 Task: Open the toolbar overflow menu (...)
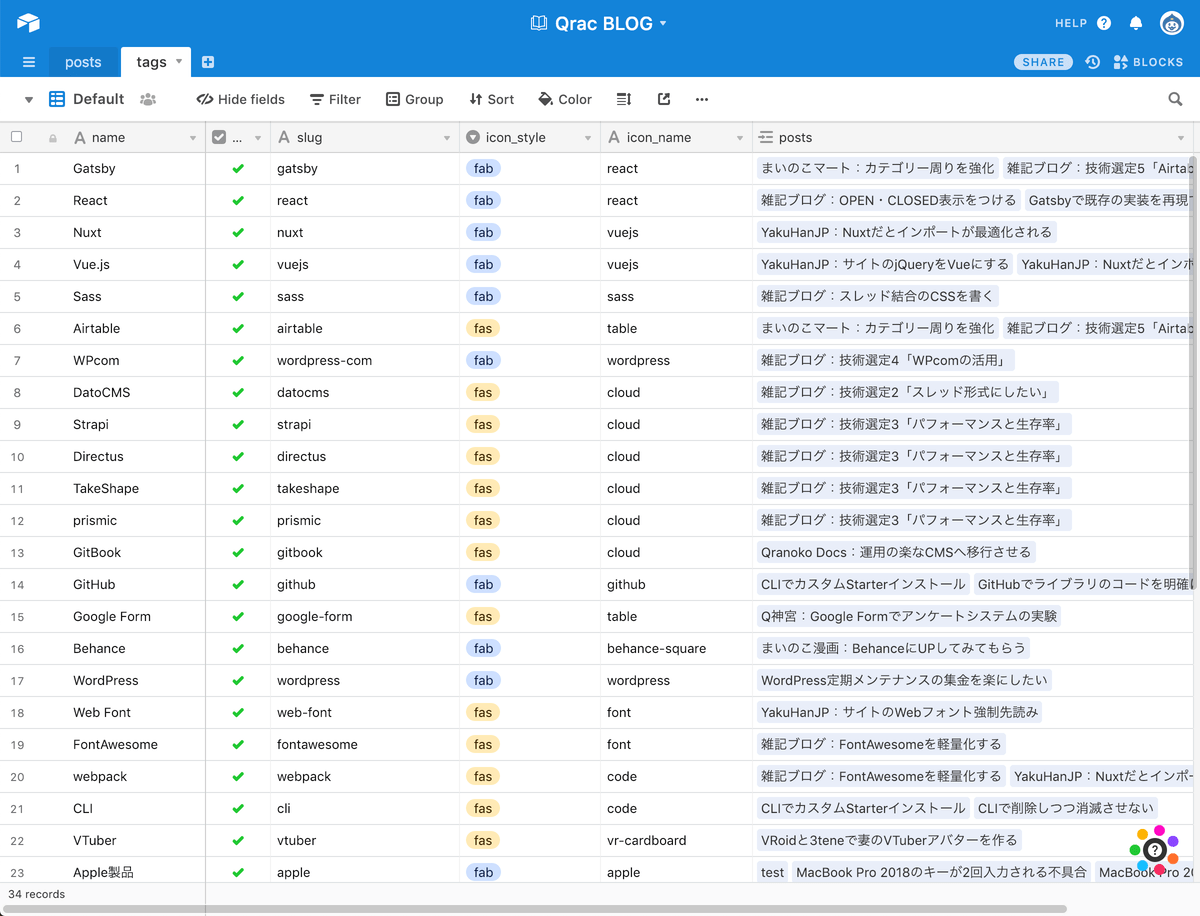[x=701, y=99]
